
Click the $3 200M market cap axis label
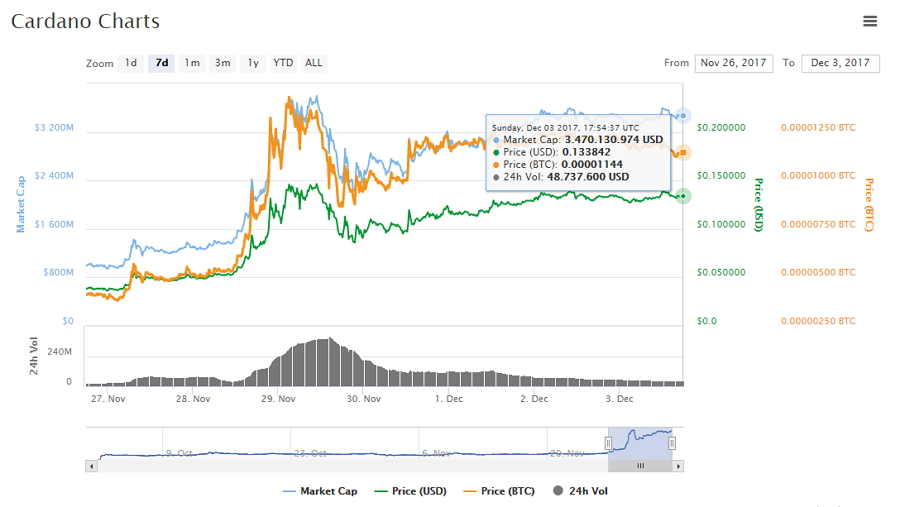click(x=54, y=127)
